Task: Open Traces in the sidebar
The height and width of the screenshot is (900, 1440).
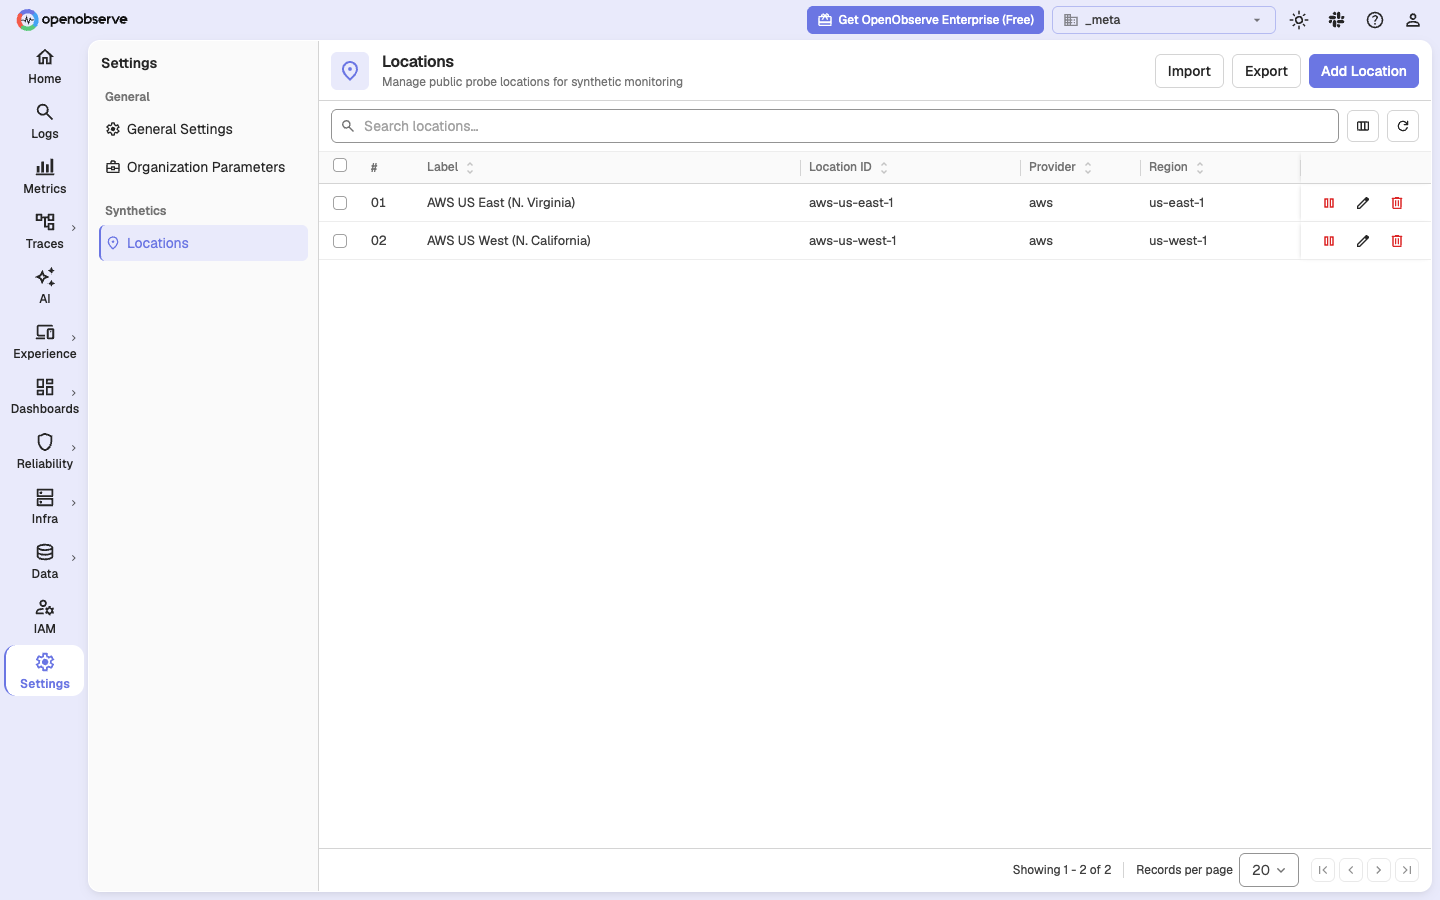Action: (x=44, y=232)
